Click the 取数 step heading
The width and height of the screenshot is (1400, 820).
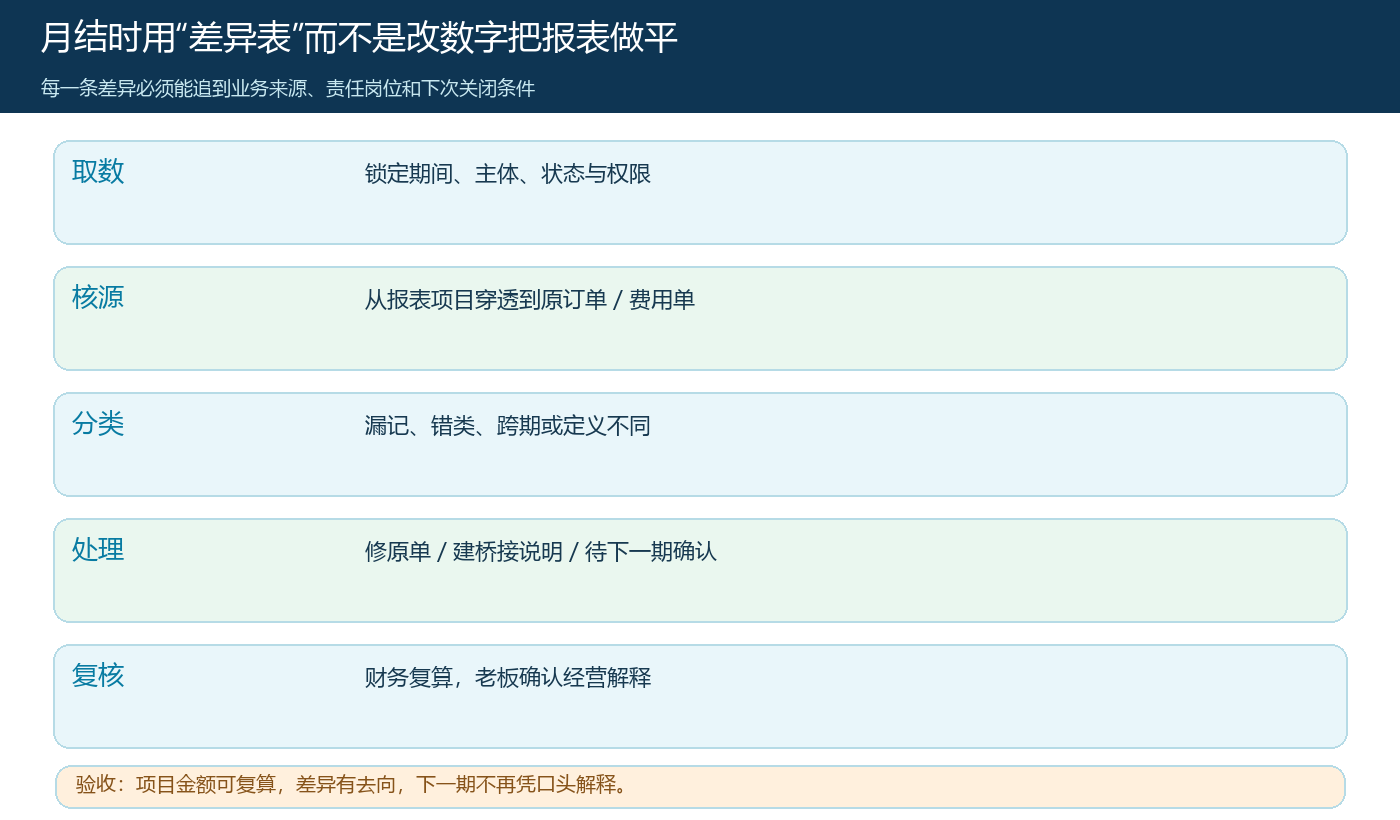pyautogui.click(x=98, y=172)
